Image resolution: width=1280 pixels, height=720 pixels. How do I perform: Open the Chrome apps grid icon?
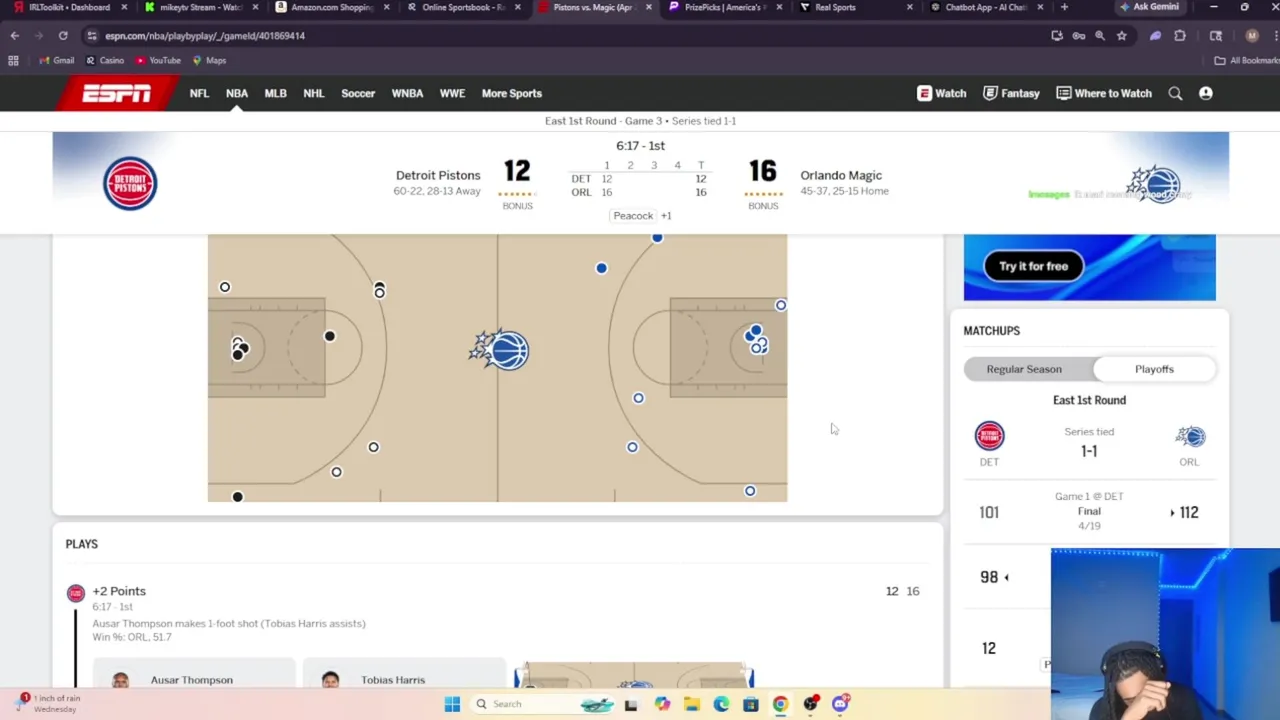pos(13,60)
